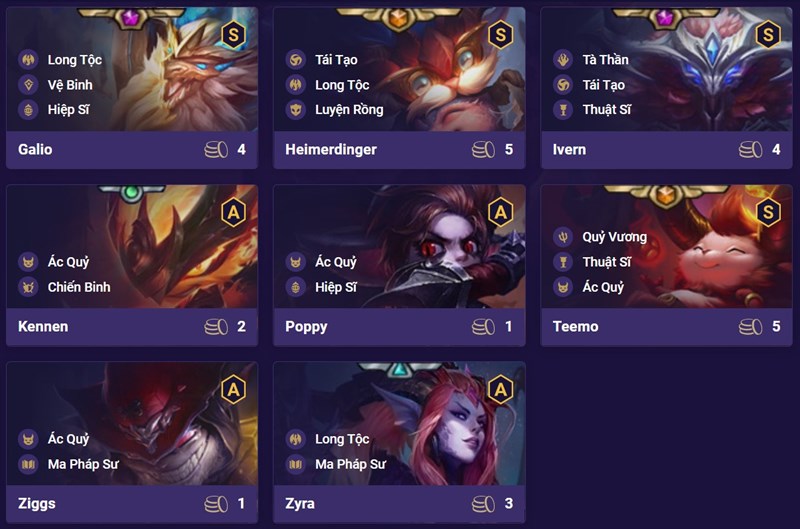Click the Ziggs champion portrait
This screenshot has height=529, width=800.
tap(132, 423)
